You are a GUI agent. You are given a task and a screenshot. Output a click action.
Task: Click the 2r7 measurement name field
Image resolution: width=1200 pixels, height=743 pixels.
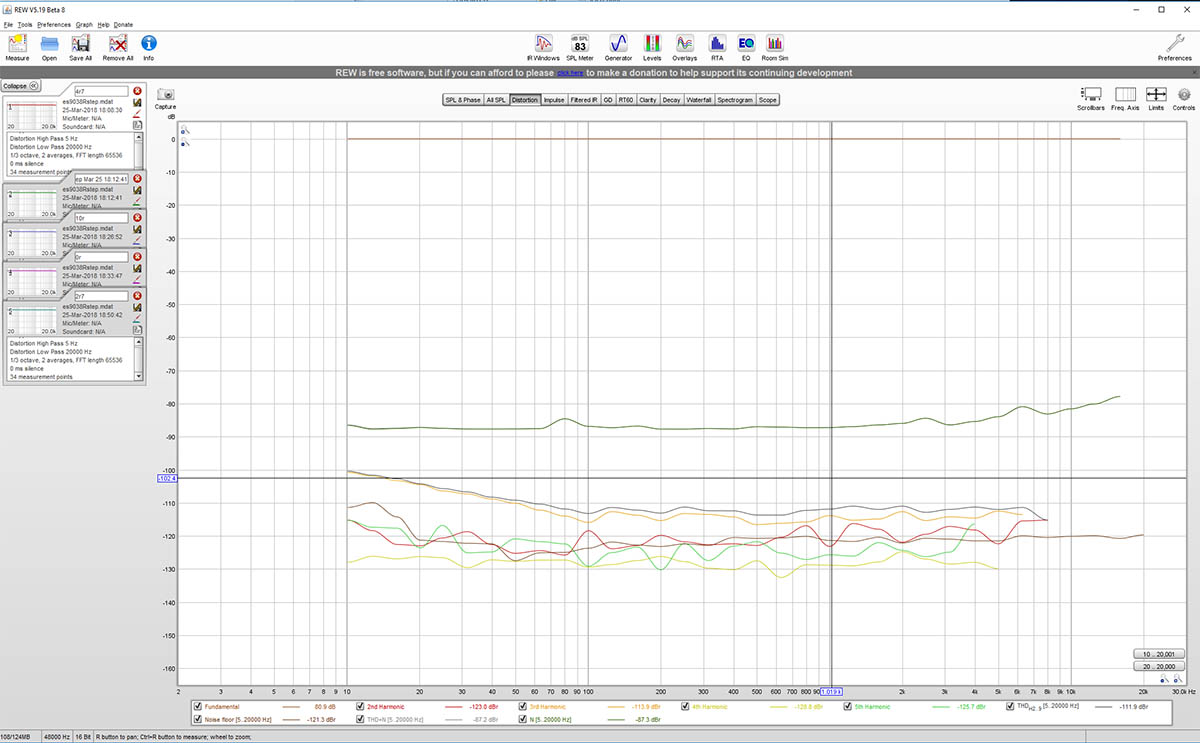click(101, 296)
